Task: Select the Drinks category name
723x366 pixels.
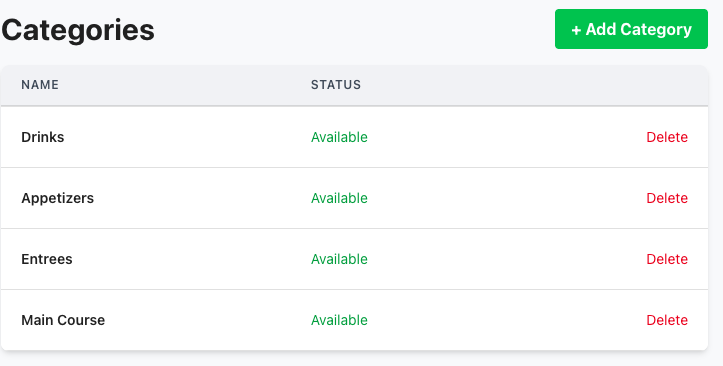Action: pos(42,137)
